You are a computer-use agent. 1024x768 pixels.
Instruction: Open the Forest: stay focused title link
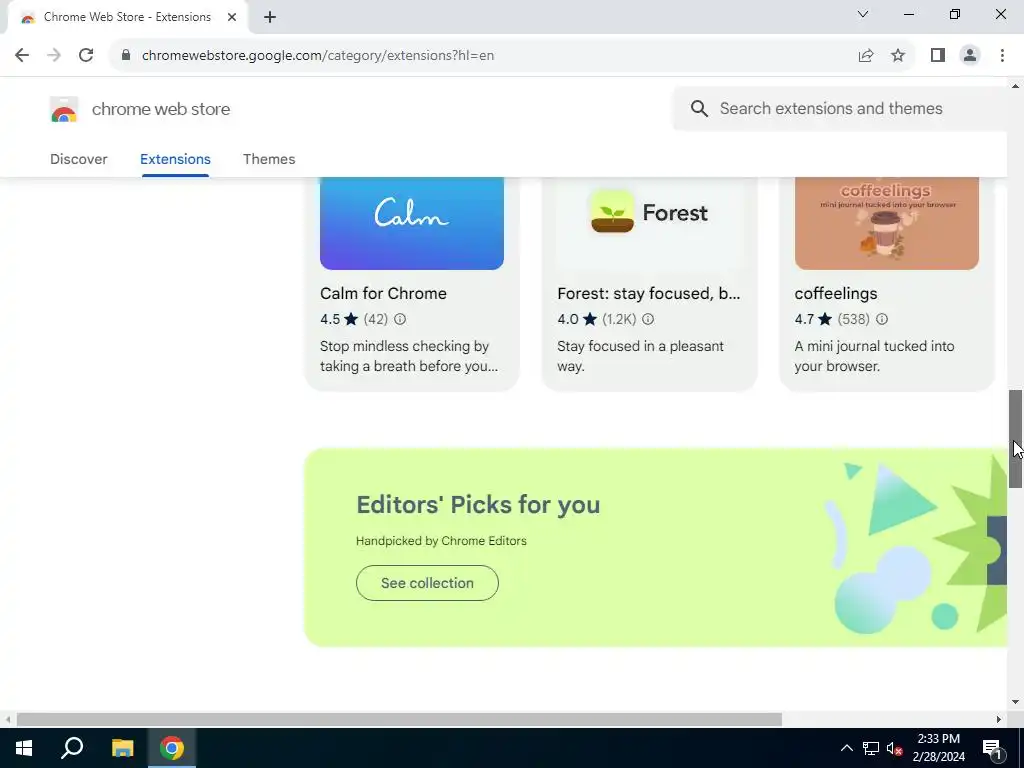[648, 293]
